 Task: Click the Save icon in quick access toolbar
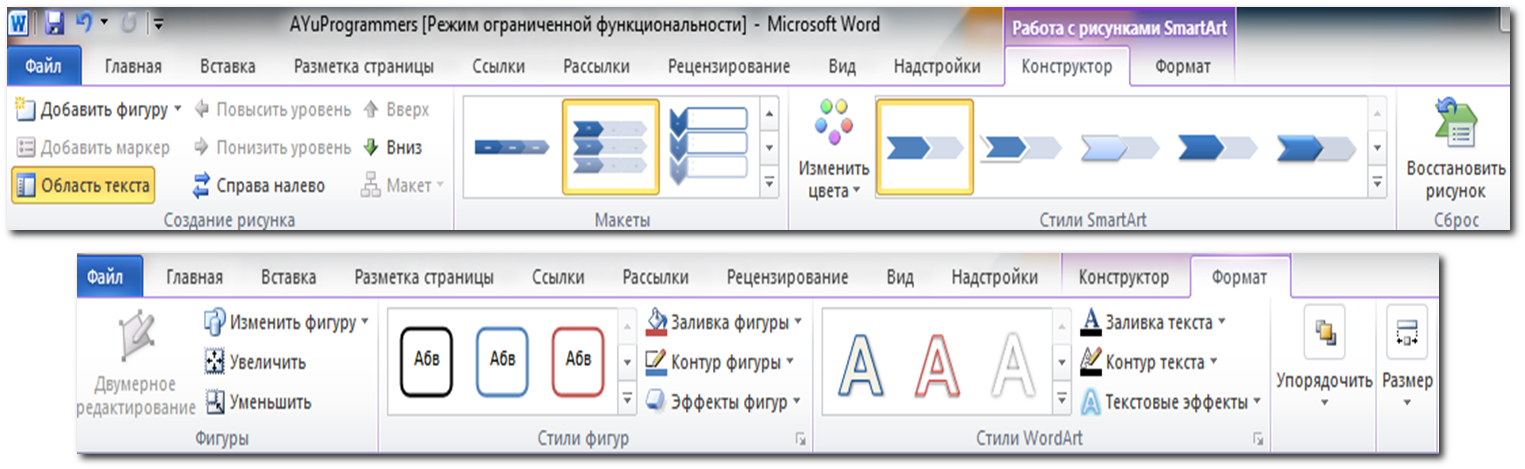click(55, 21)
